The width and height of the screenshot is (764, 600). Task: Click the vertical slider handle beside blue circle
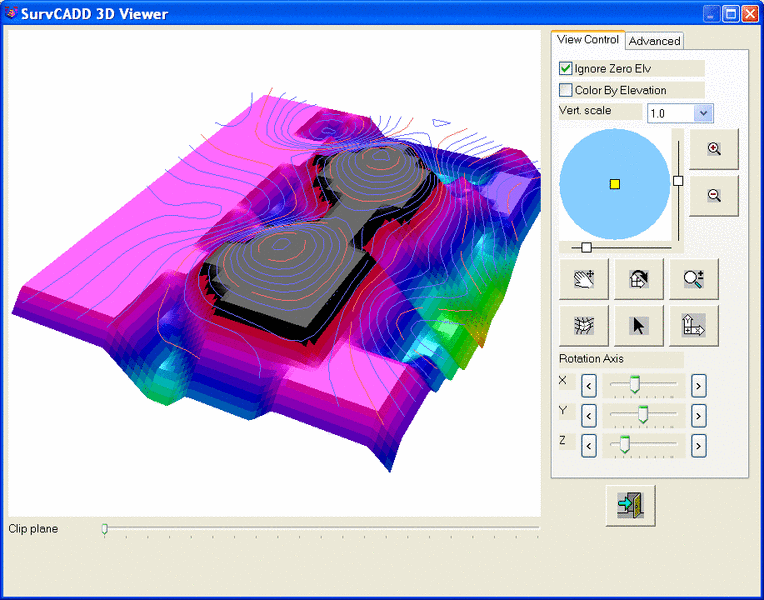click(x=678, y=181)
